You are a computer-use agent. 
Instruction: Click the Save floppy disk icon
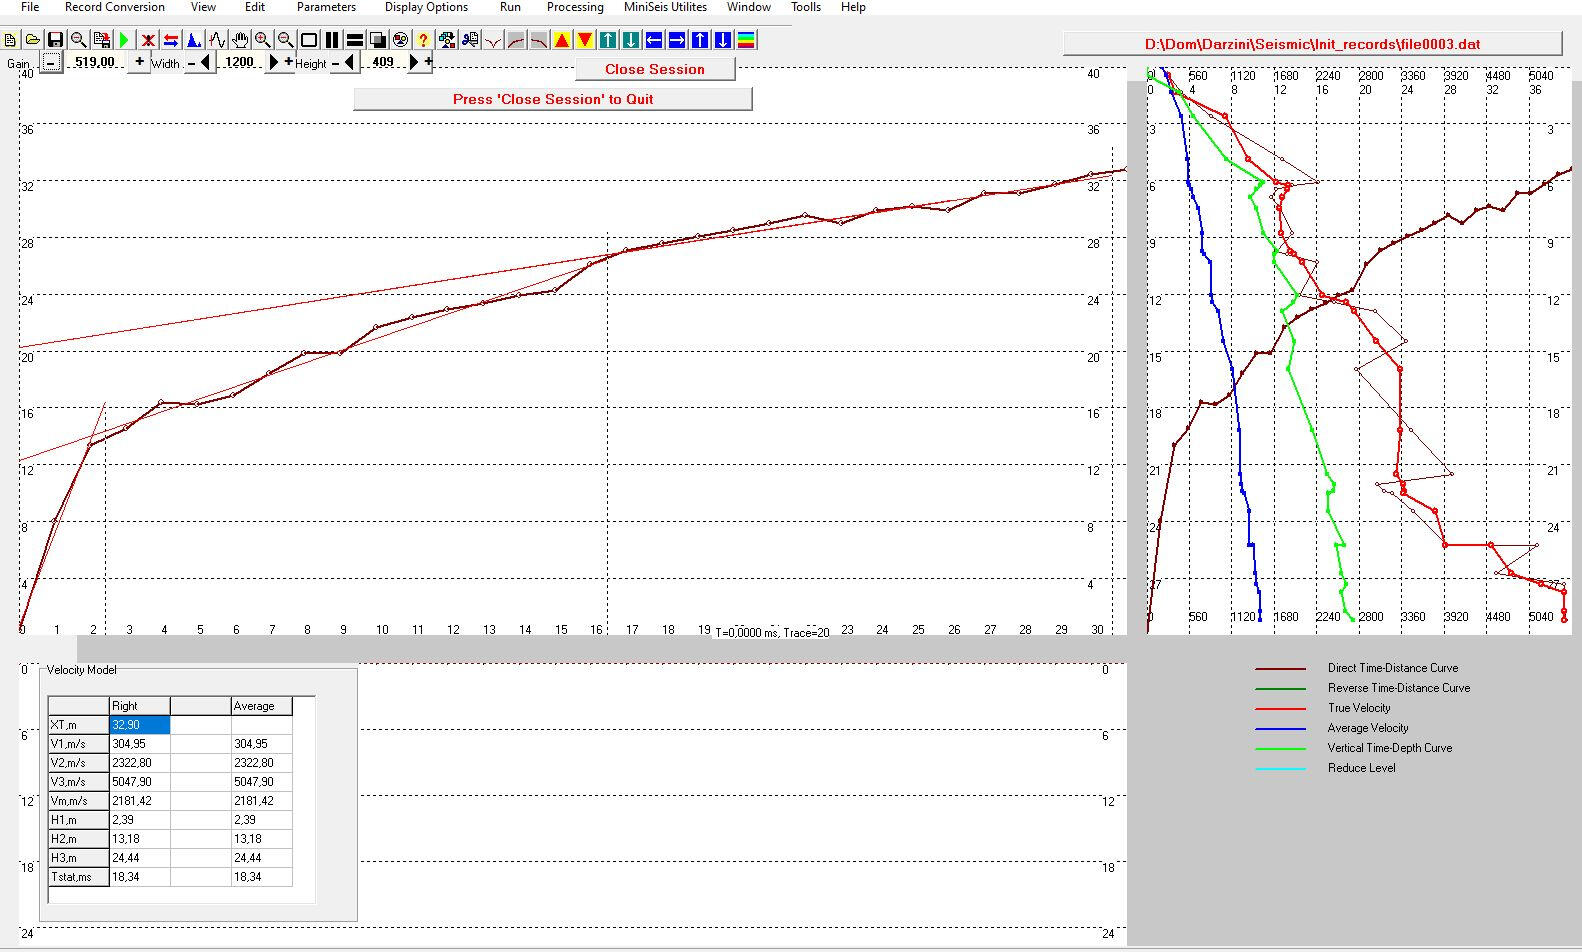click(x=55, y=40)
